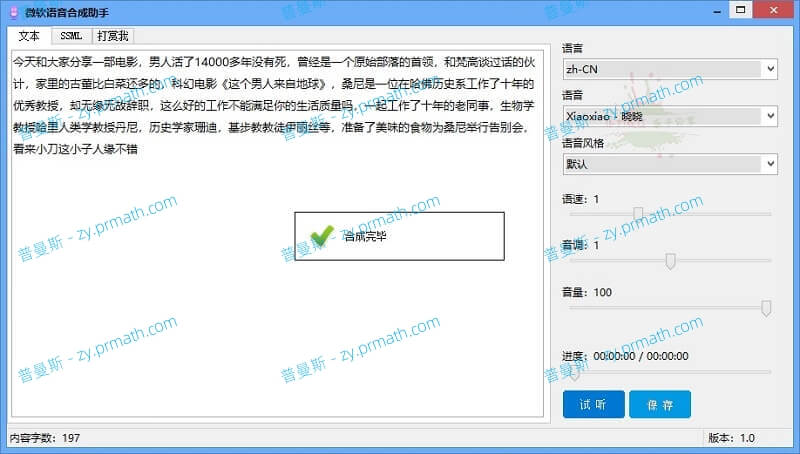Expand the 语言 zh-CN dropdown
The width and height of the screenshot is (800, 454).
(x=670, y=69)
